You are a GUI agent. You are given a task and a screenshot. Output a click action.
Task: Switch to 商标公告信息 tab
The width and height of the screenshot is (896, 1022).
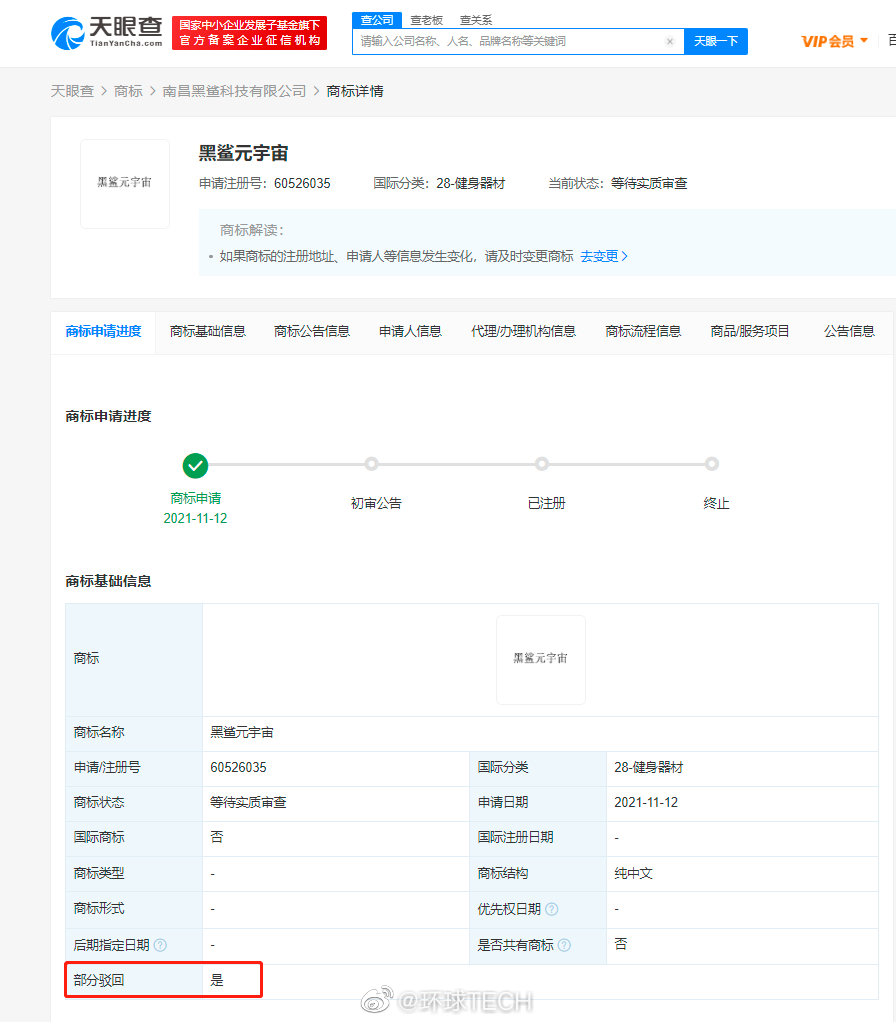312,332
